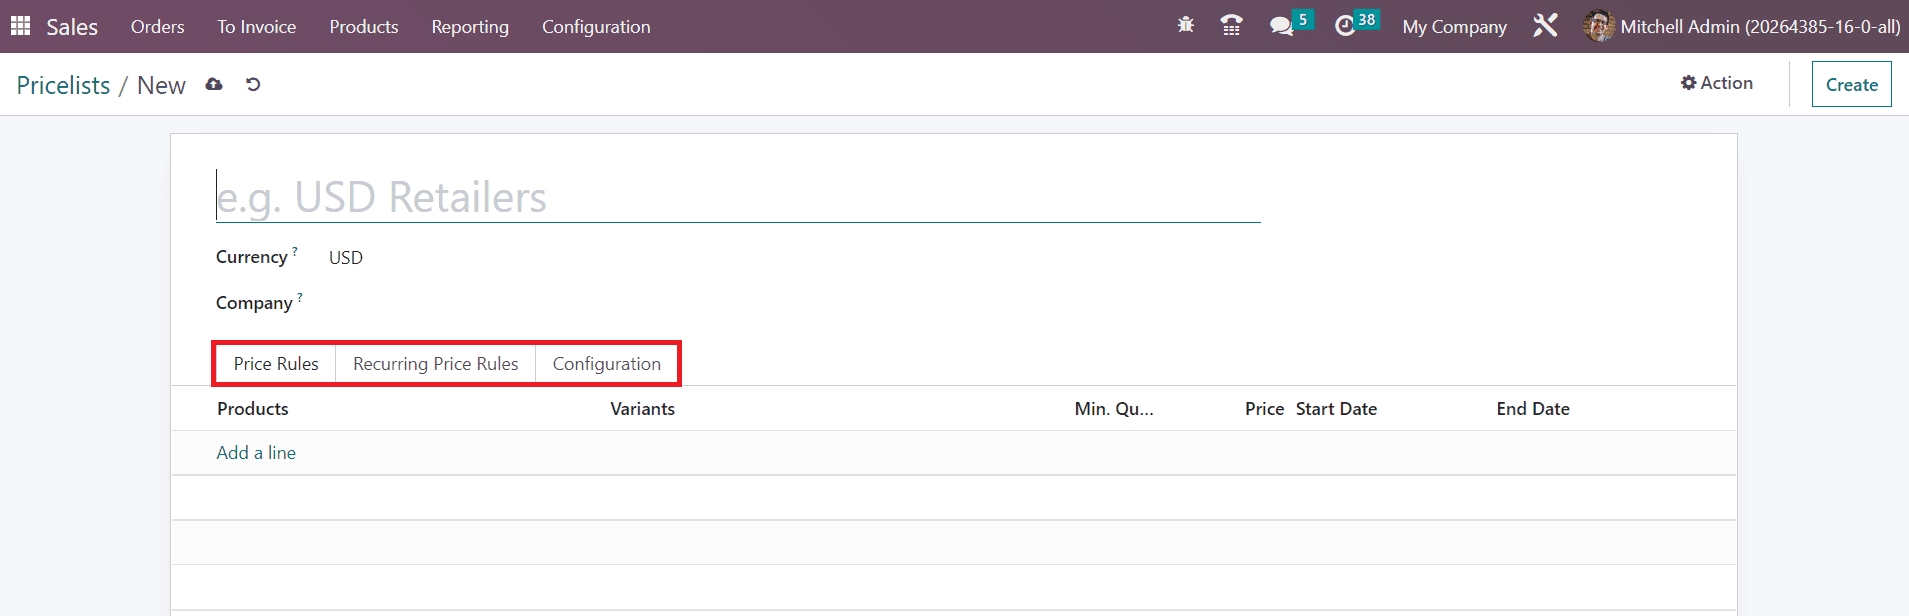Click the debug bug icon

click(x=1186, y=26)
